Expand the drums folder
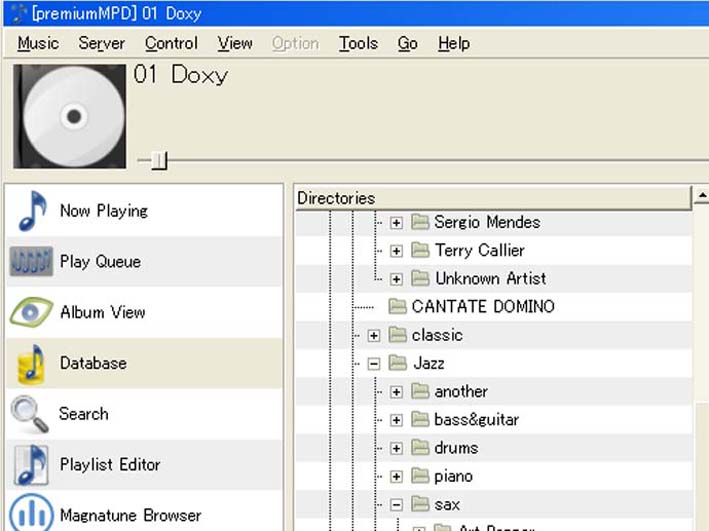This screenshot has width=709, height=531. point(396,448)
